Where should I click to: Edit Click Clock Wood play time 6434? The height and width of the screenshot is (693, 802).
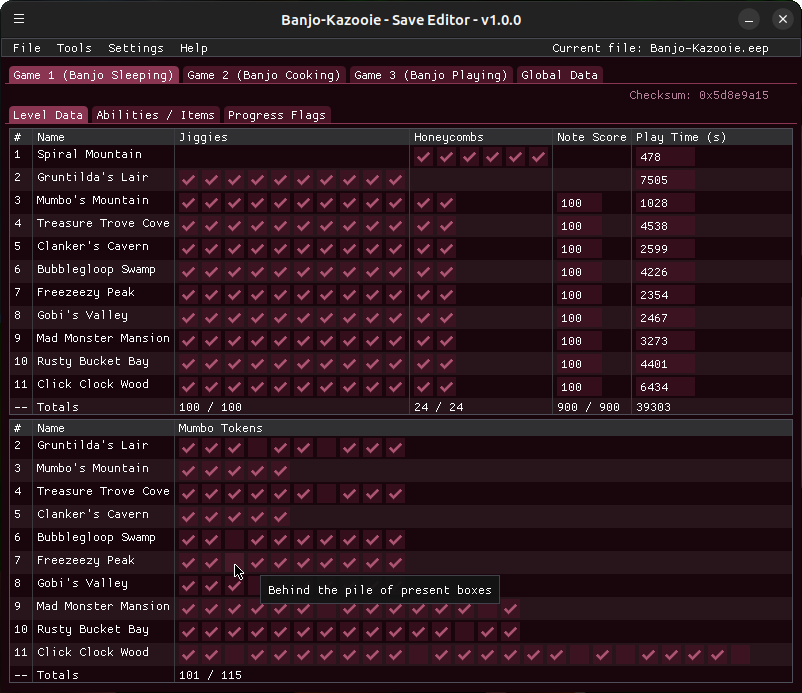(665, 387)
